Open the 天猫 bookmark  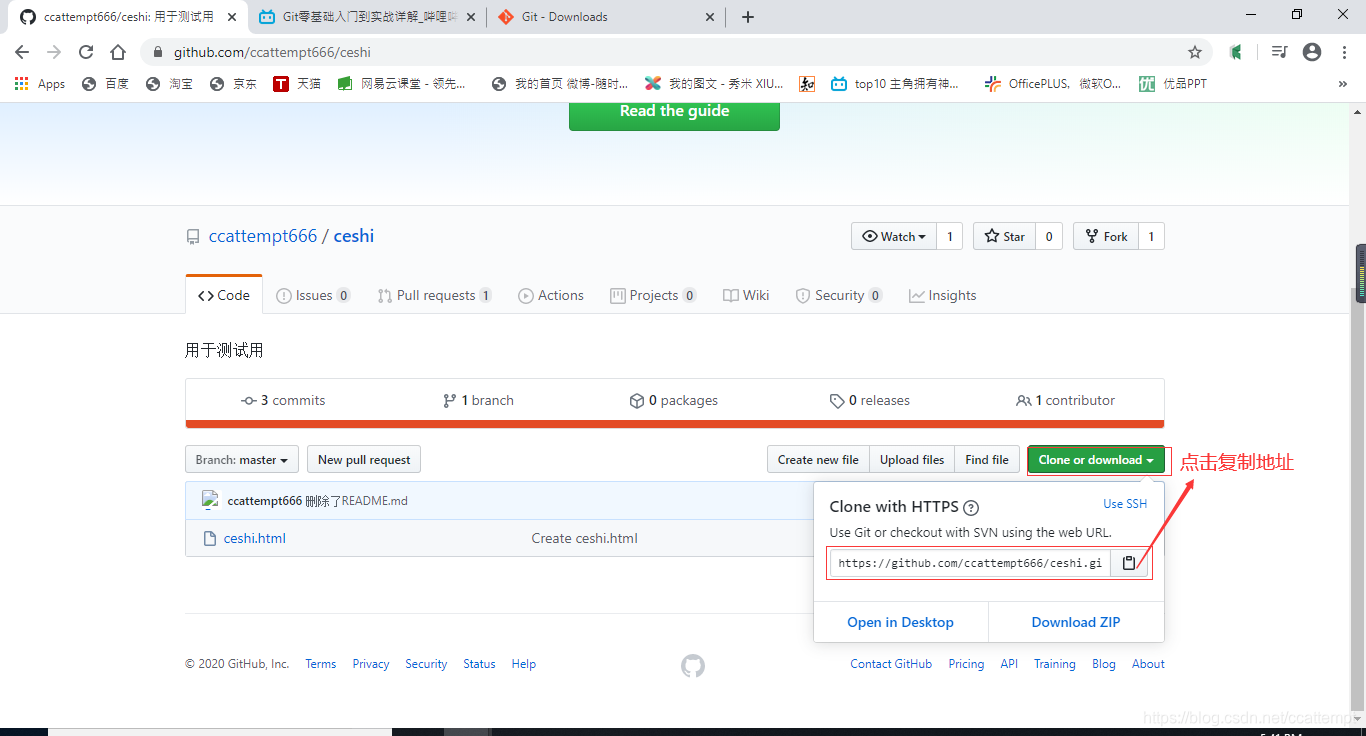click(297, 84)
